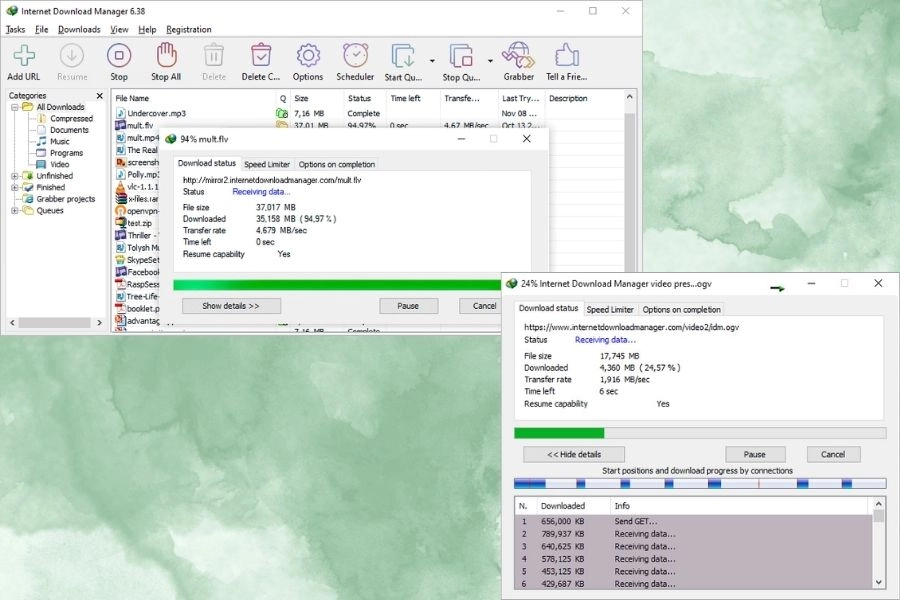Select the Documents category

pyautogui.click(x=69, y=130)
